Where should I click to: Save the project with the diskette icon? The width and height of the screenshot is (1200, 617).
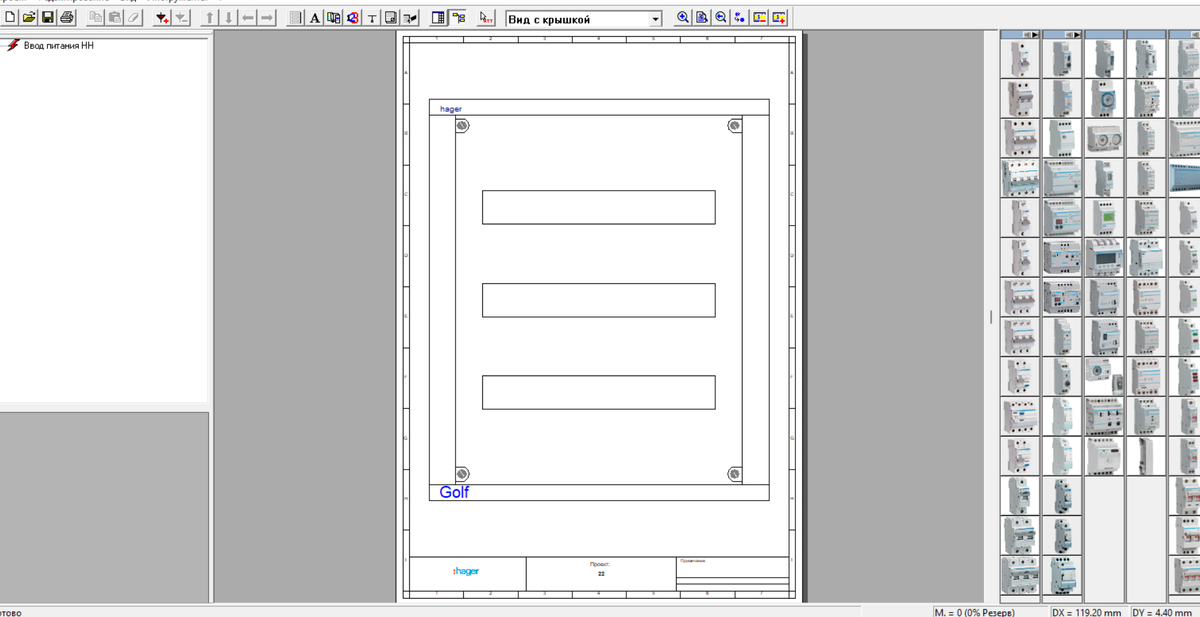(47, 18)
